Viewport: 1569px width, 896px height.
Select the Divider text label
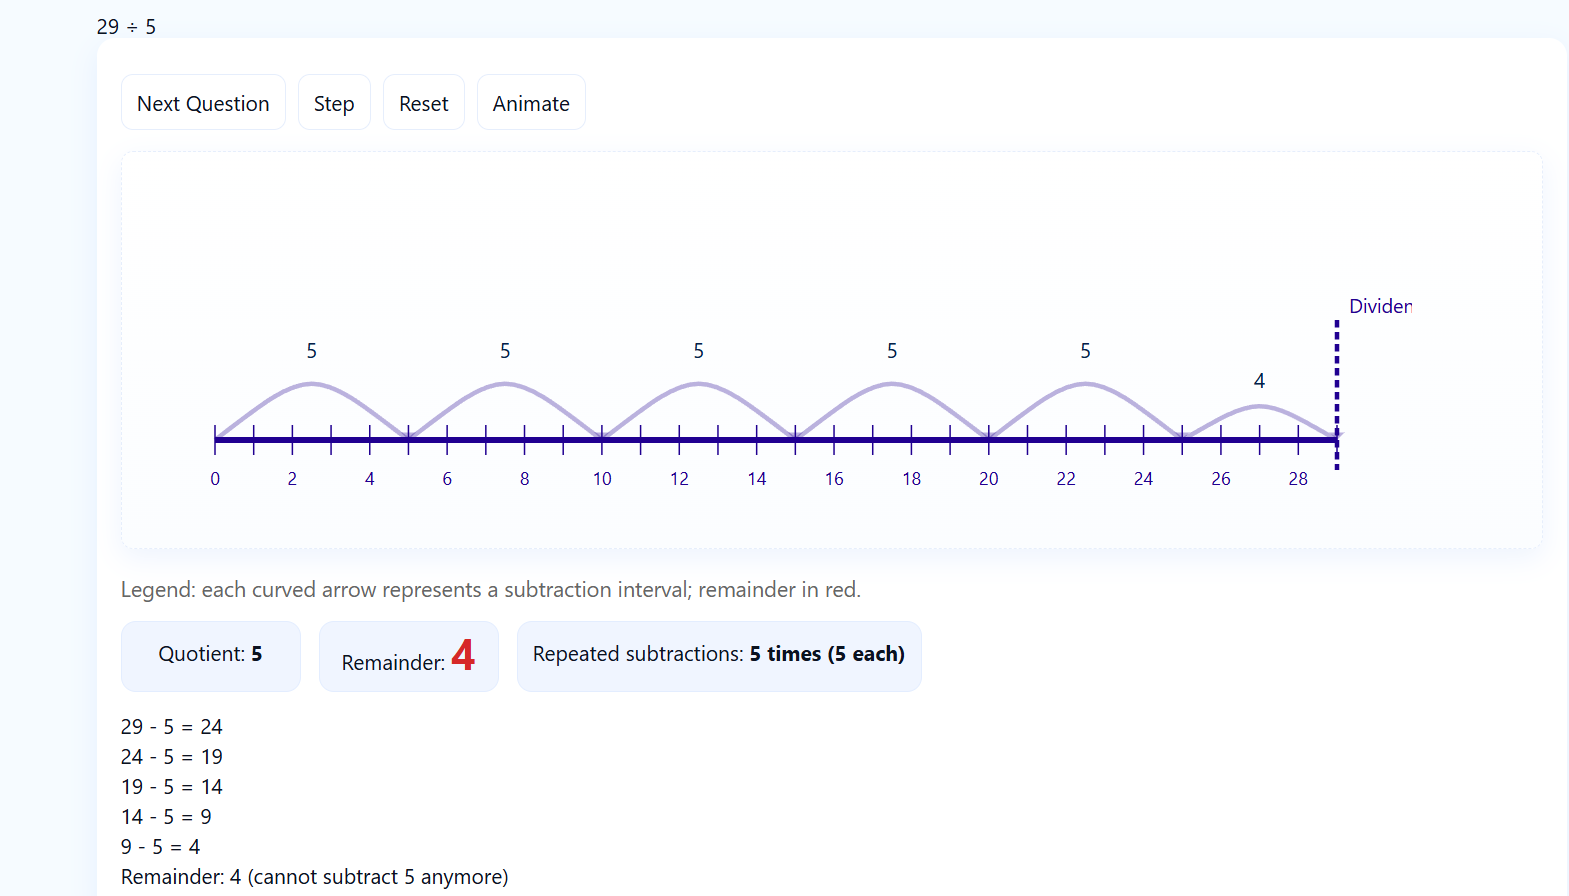coord(1380,306)
